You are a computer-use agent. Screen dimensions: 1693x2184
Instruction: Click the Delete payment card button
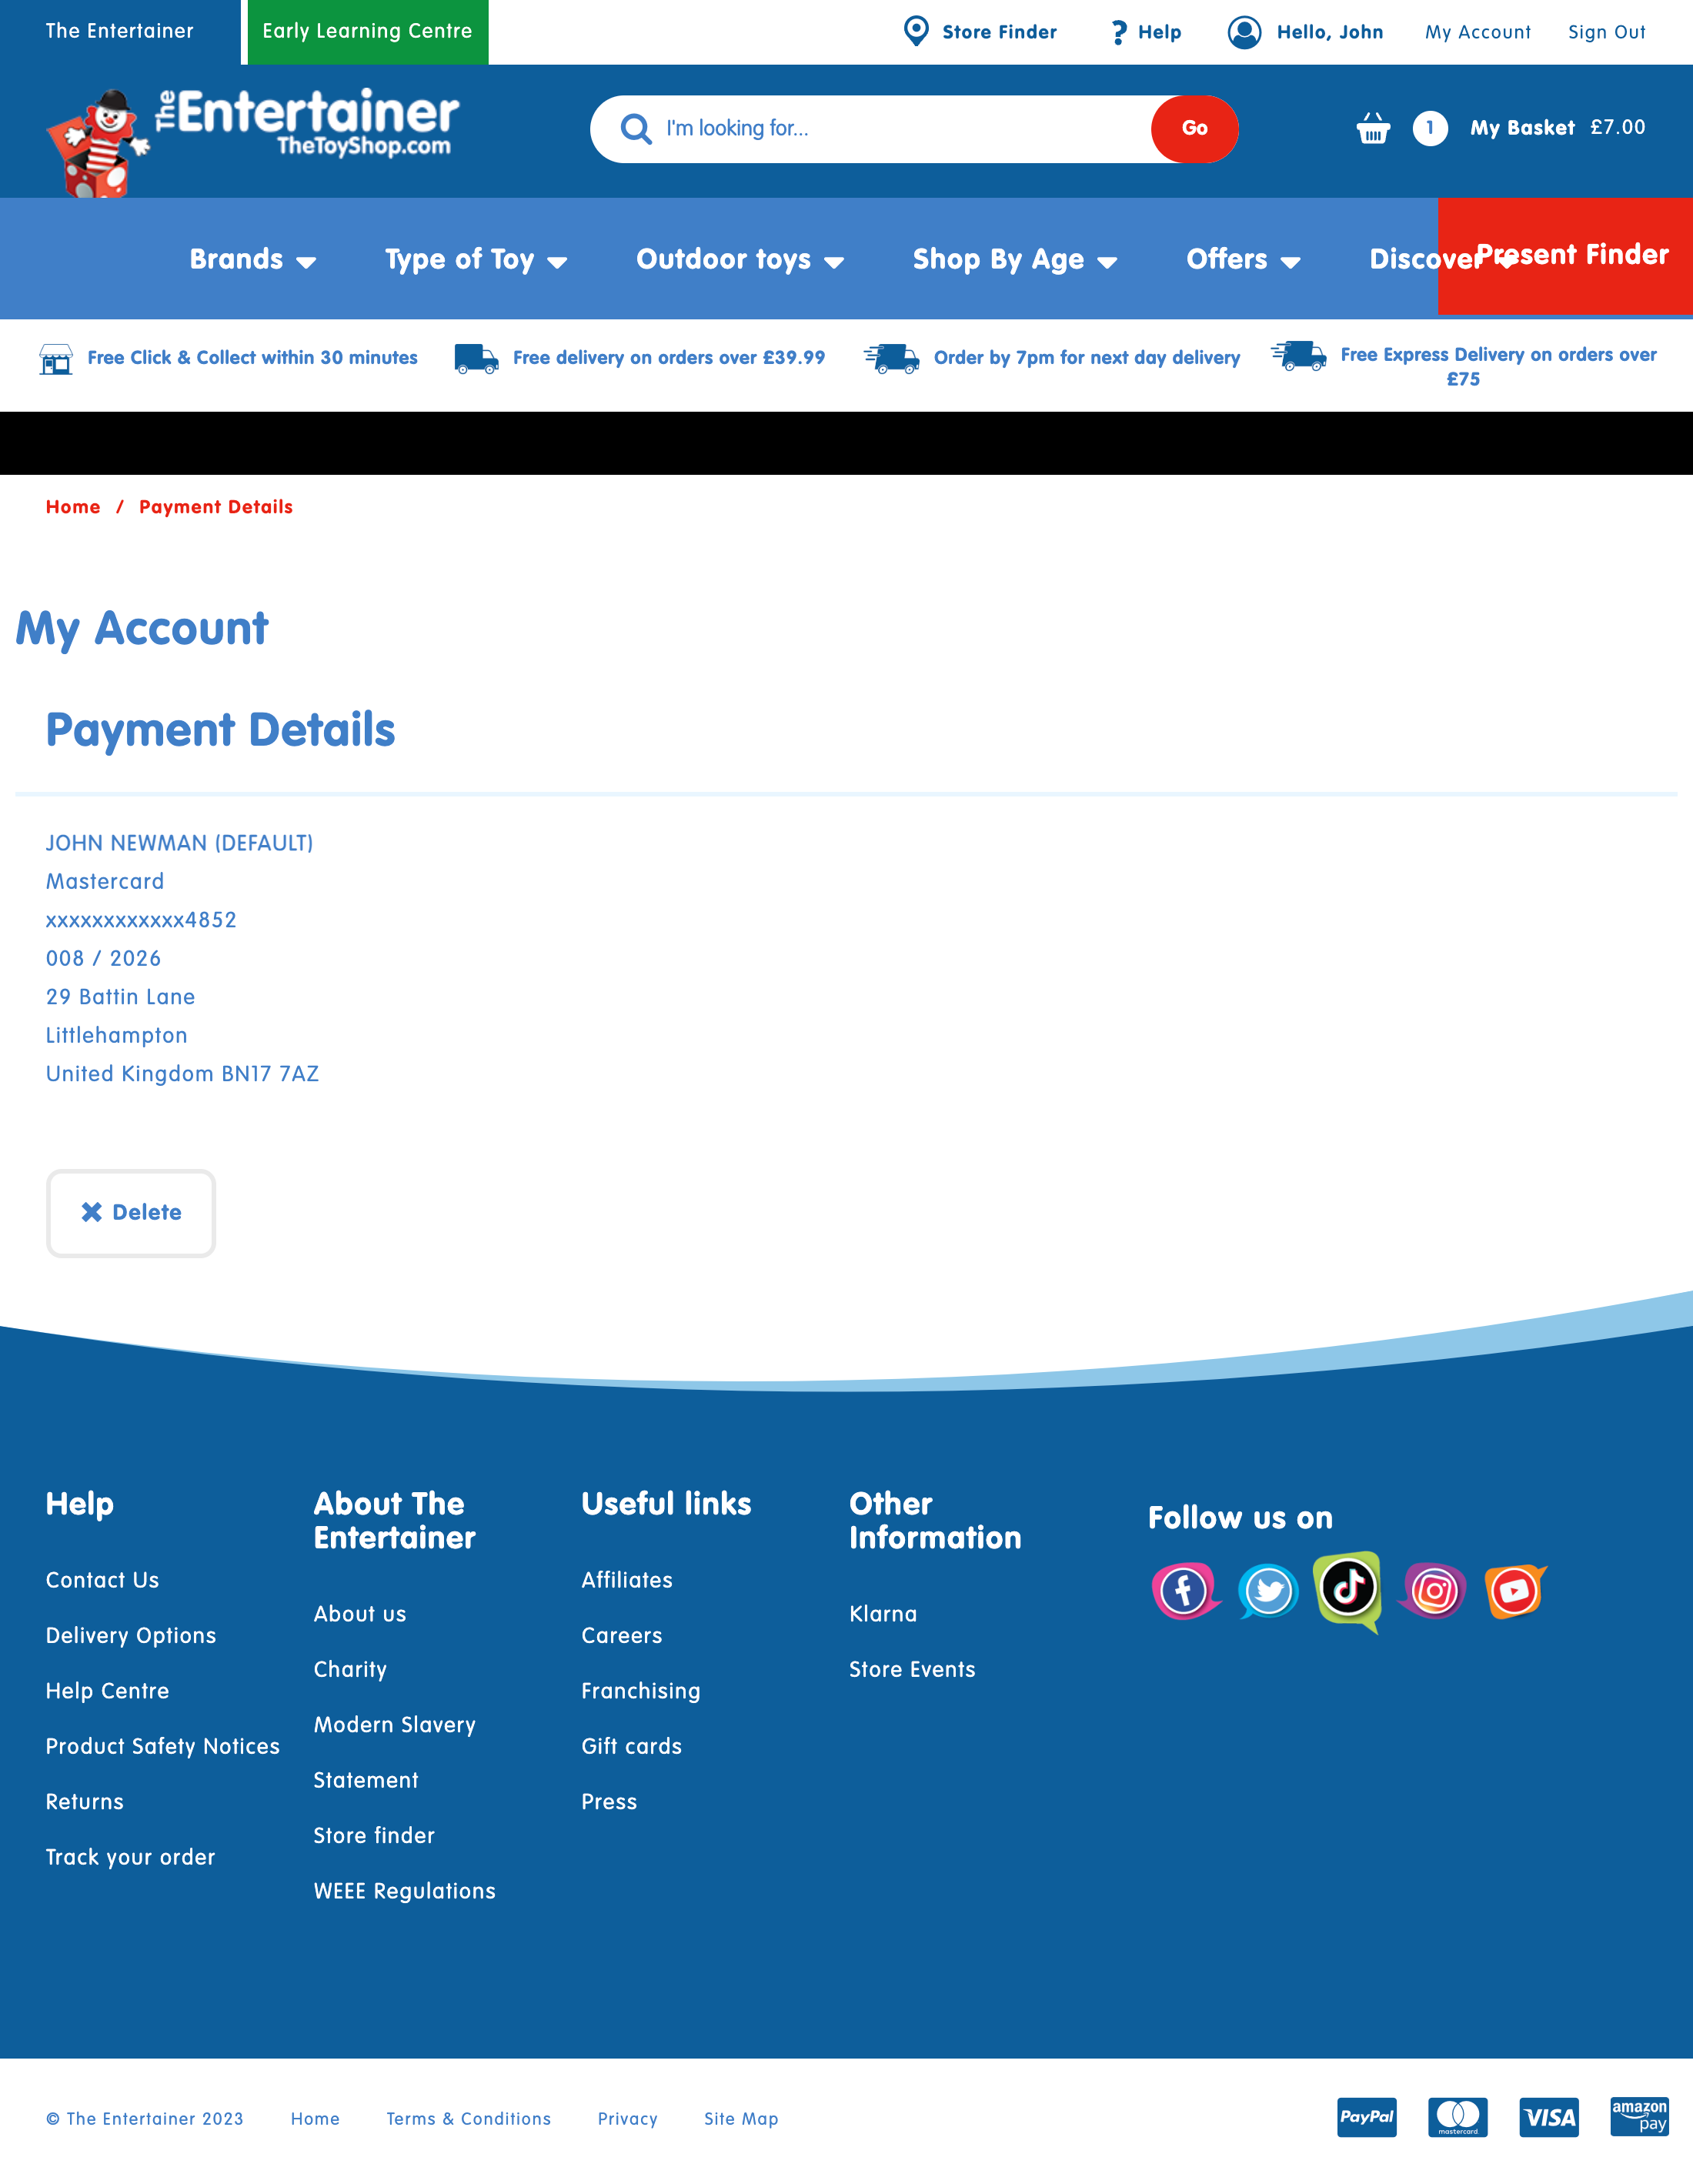click(x=130, y=1213)
